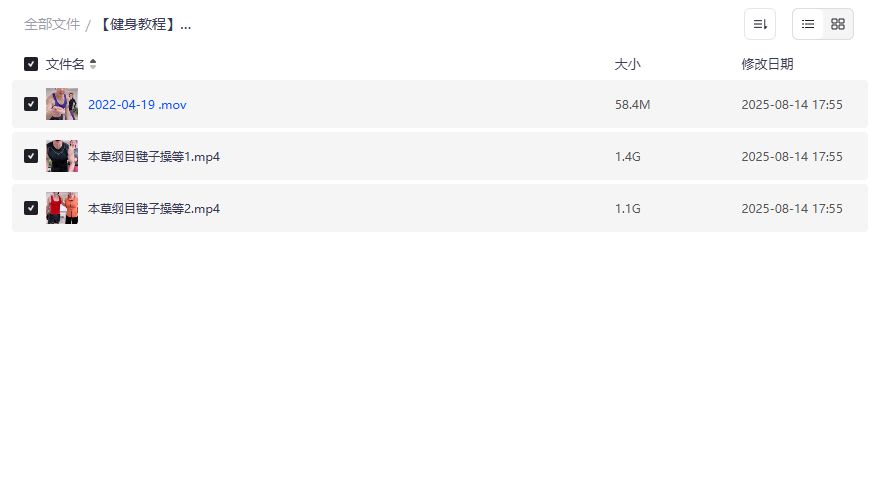
Task: Click the 文件名 column header label
Action: point(65,64)
